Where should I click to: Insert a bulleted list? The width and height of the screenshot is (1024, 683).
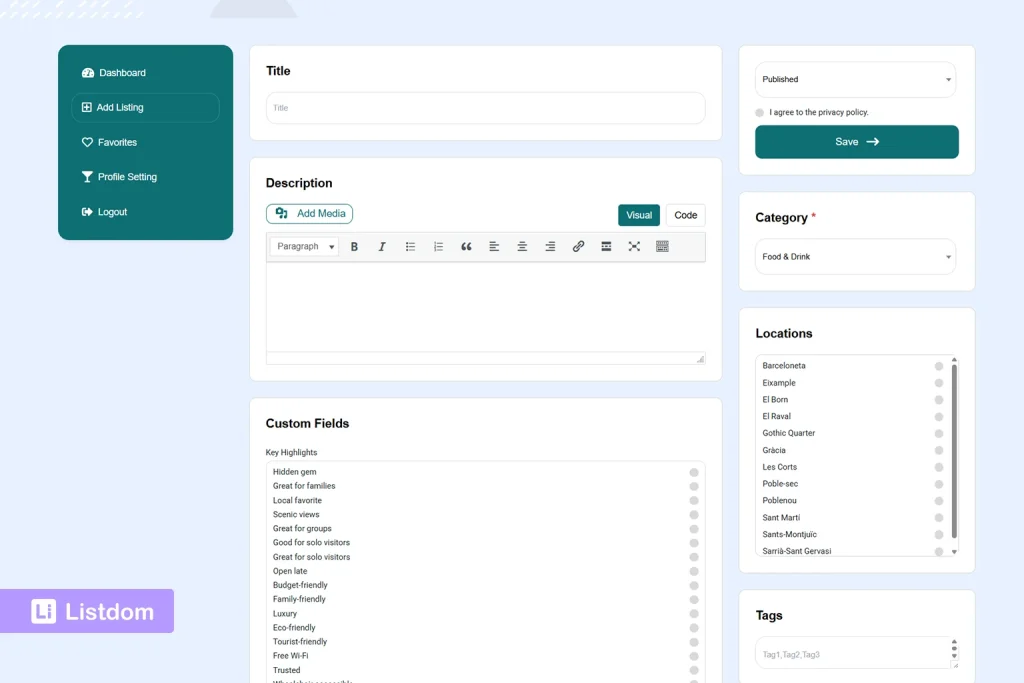point(410,246)
